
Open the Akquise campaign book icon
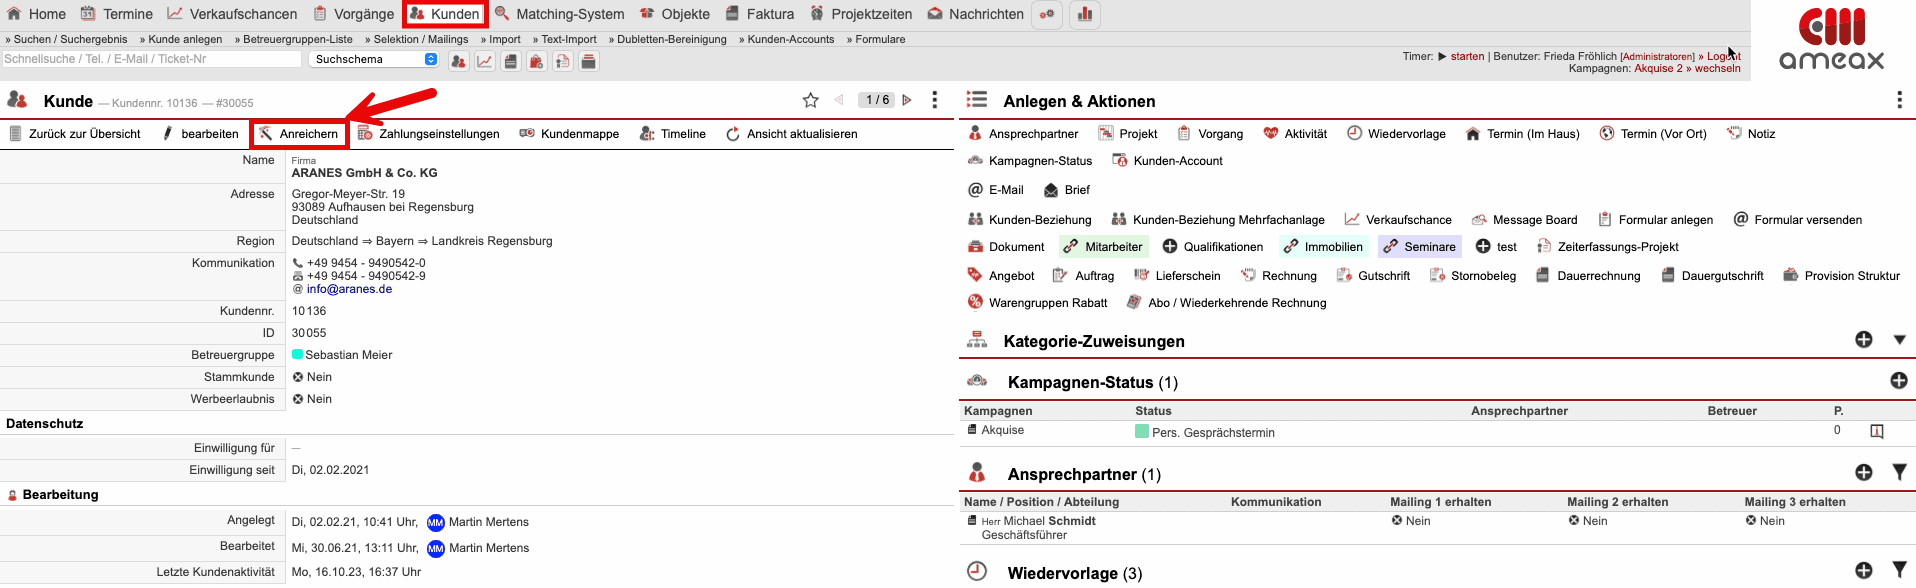pos(1876,431)
